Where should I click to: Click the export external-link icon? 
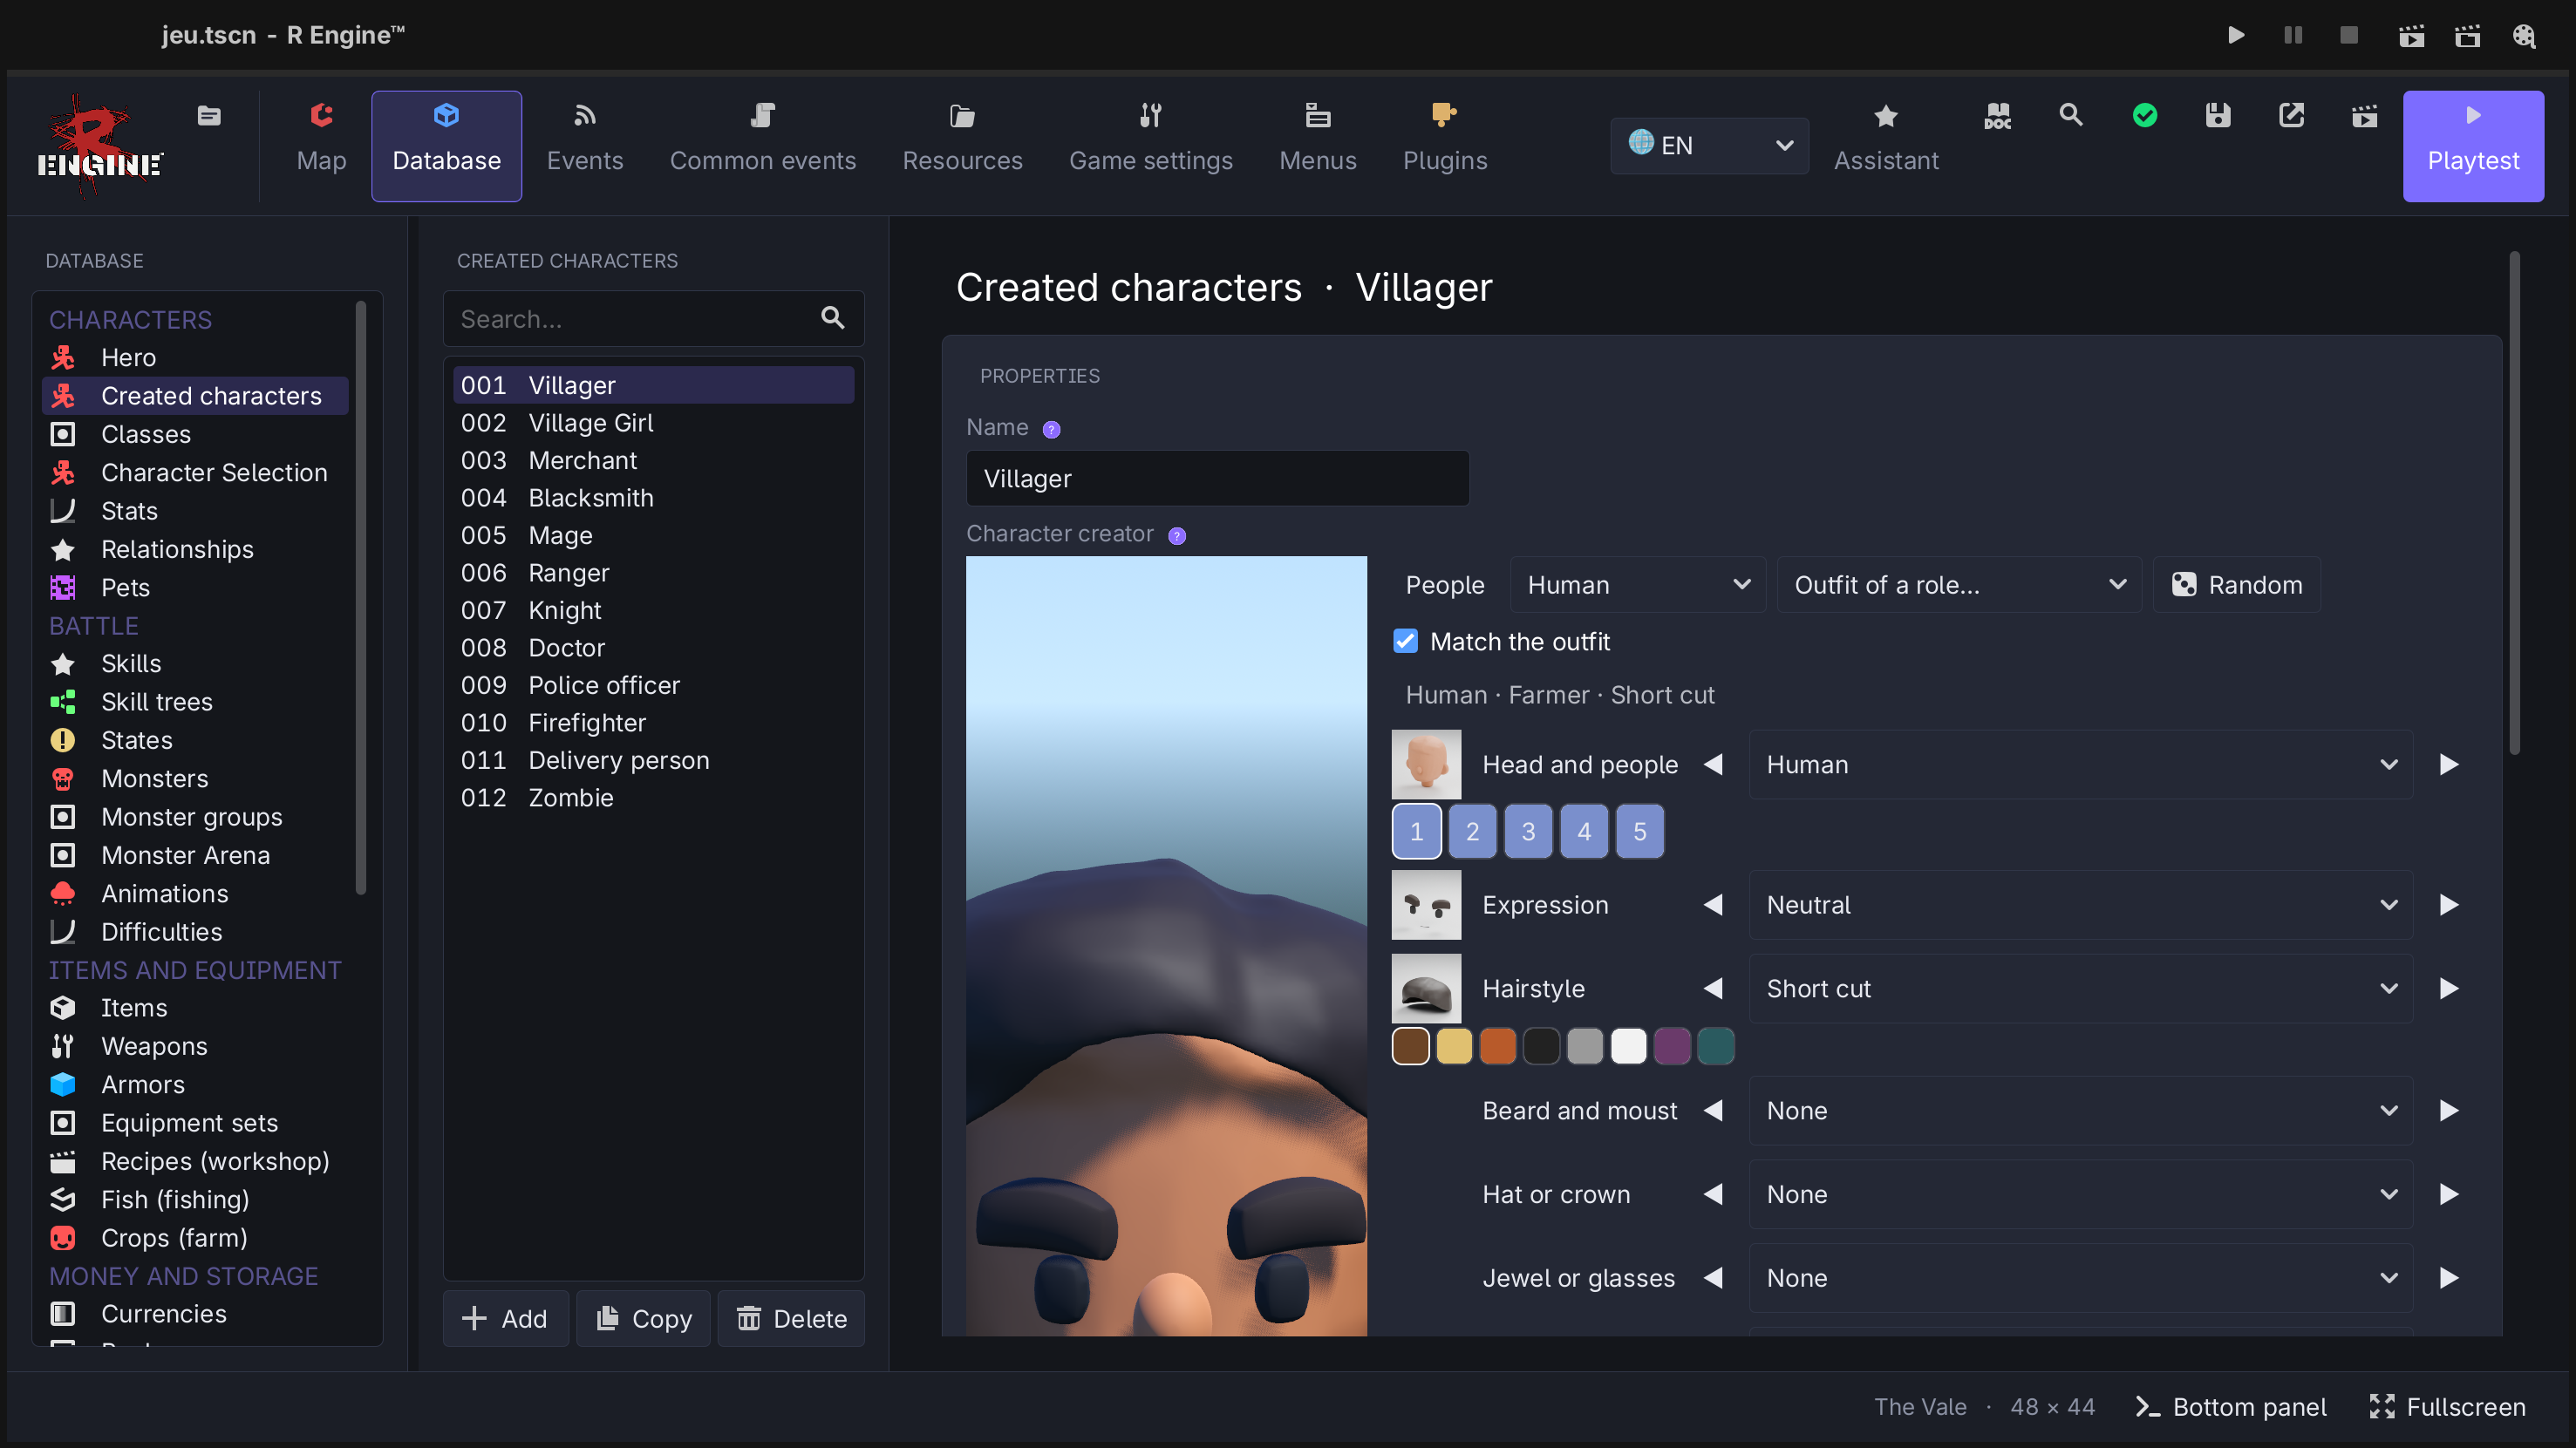coord(2291,116)
